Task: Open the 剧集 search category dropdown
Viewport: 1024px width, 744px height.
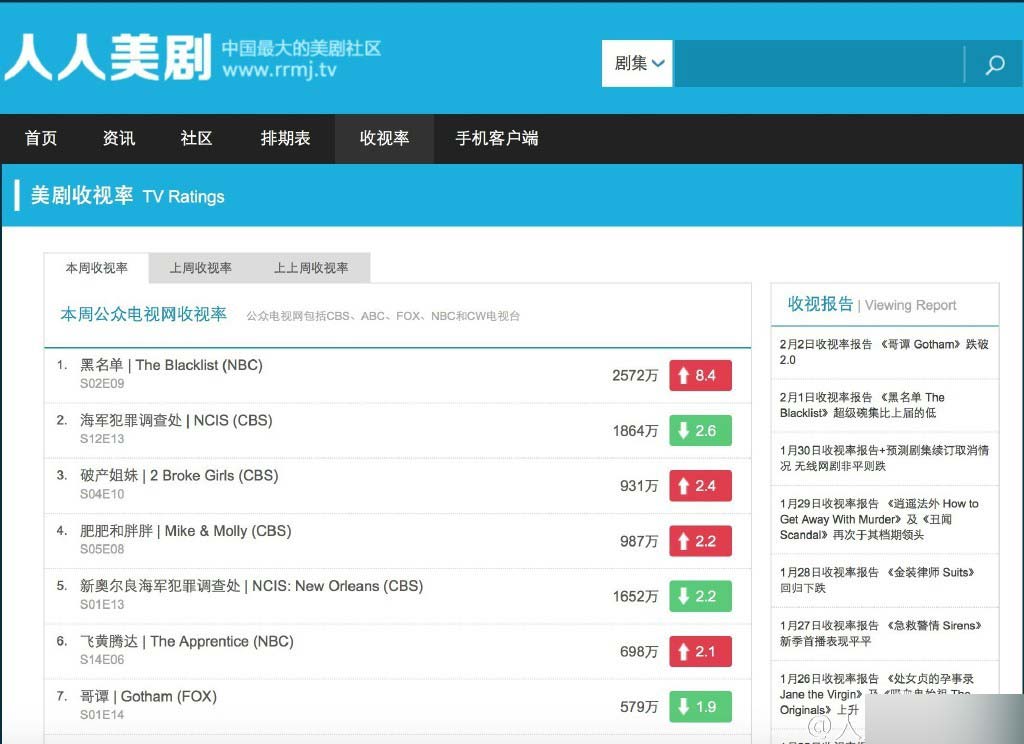Action: (636, 62)
